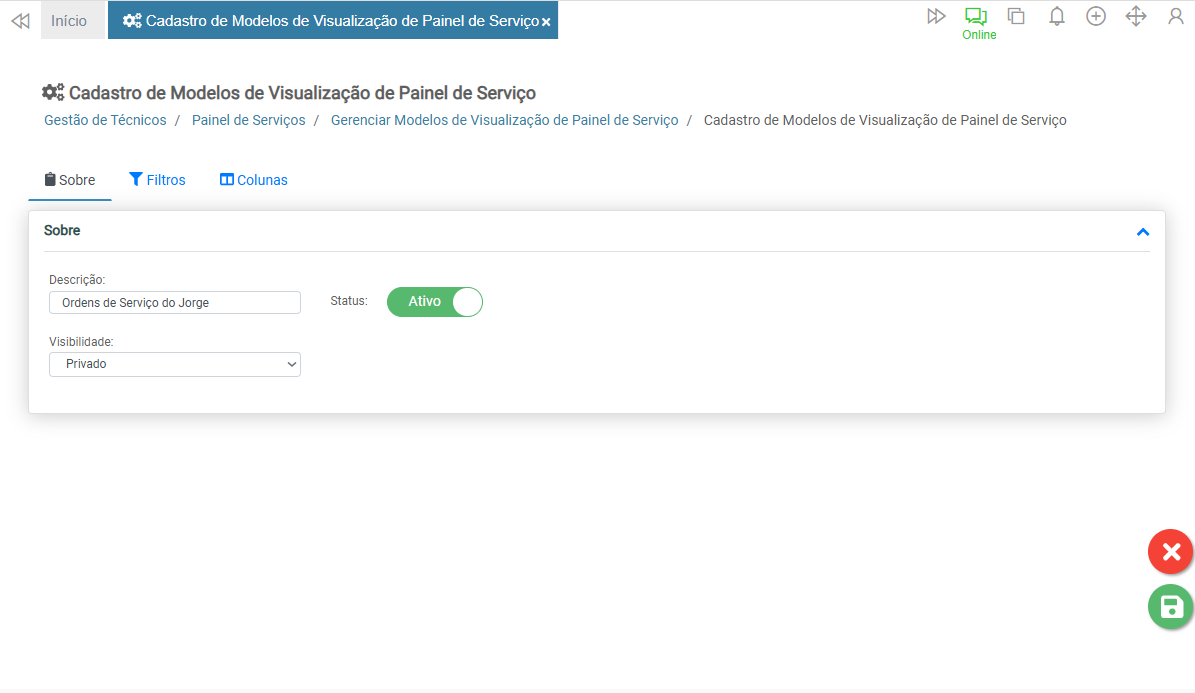Click the four-way move arrows icon
The height and width of the screenshot is (693, 1195).
(x=1136, y=16)
